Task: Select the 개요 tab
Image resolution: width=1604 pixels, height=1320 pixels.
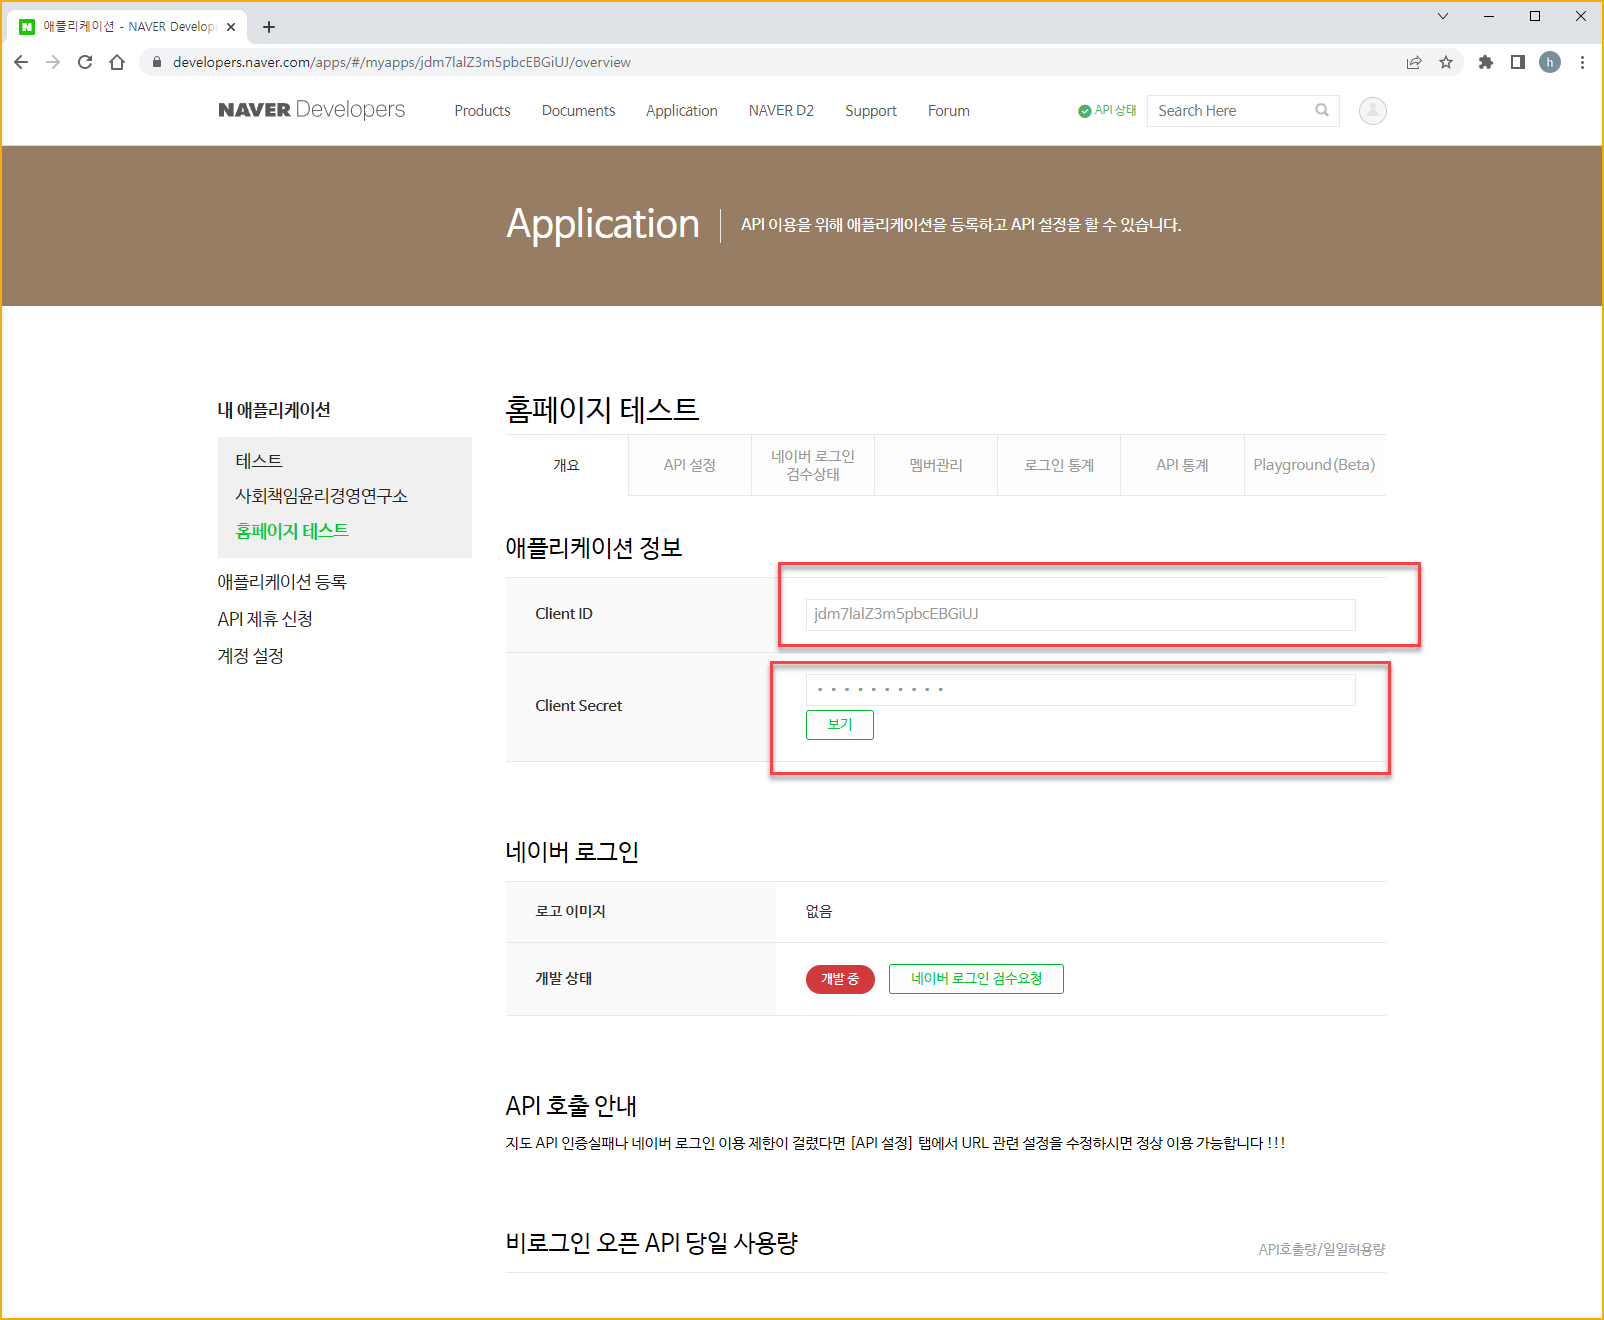Action: point(567,465)
